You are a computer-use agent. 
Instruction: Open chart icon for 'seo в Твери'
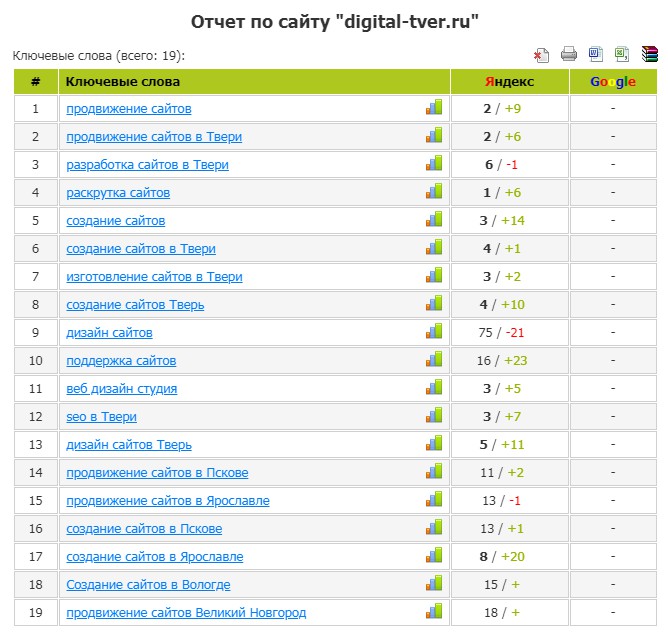434,415
